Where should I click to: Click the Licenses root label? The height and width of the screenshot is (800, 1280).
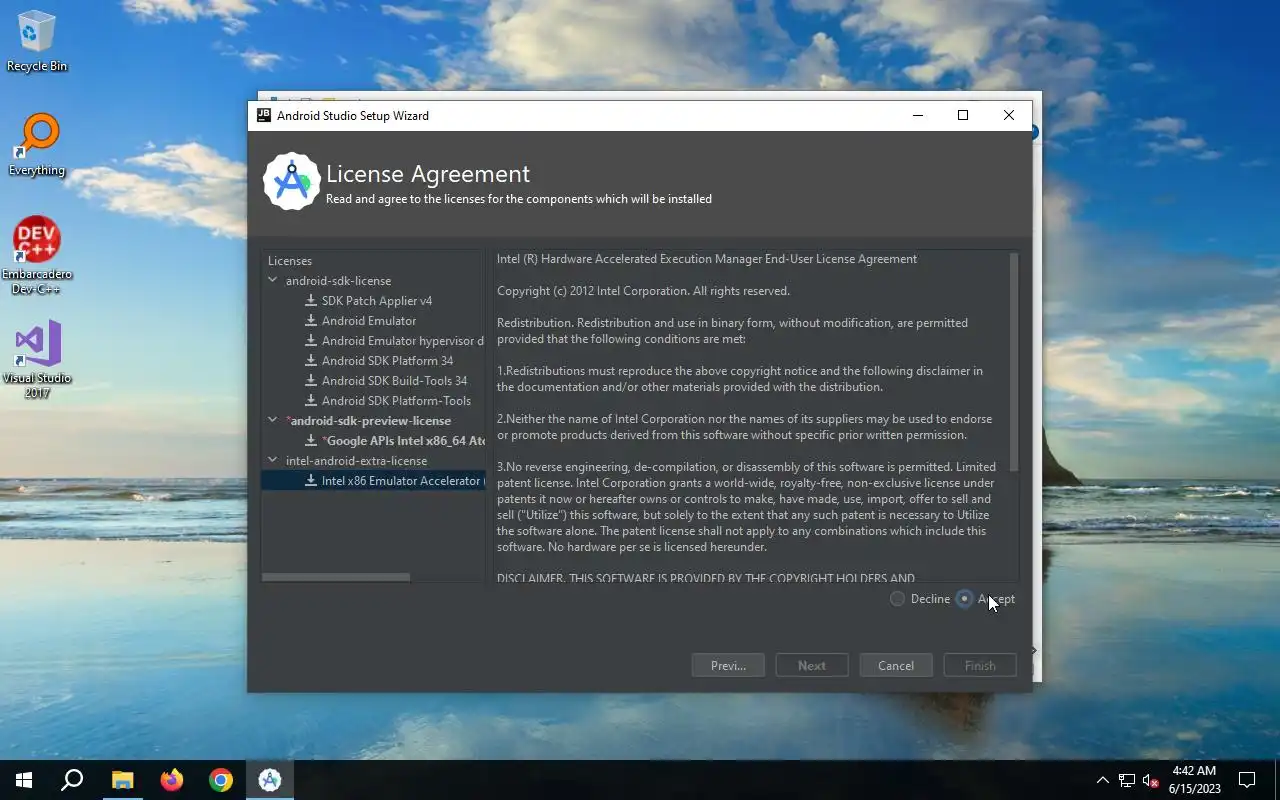coord(290,261)
